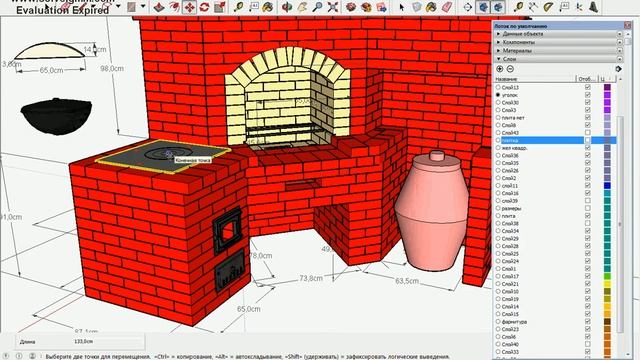Viewport: 640px width, 360px height.
Task: Pick the first Tape Measure tool
Action: point(238,7)
